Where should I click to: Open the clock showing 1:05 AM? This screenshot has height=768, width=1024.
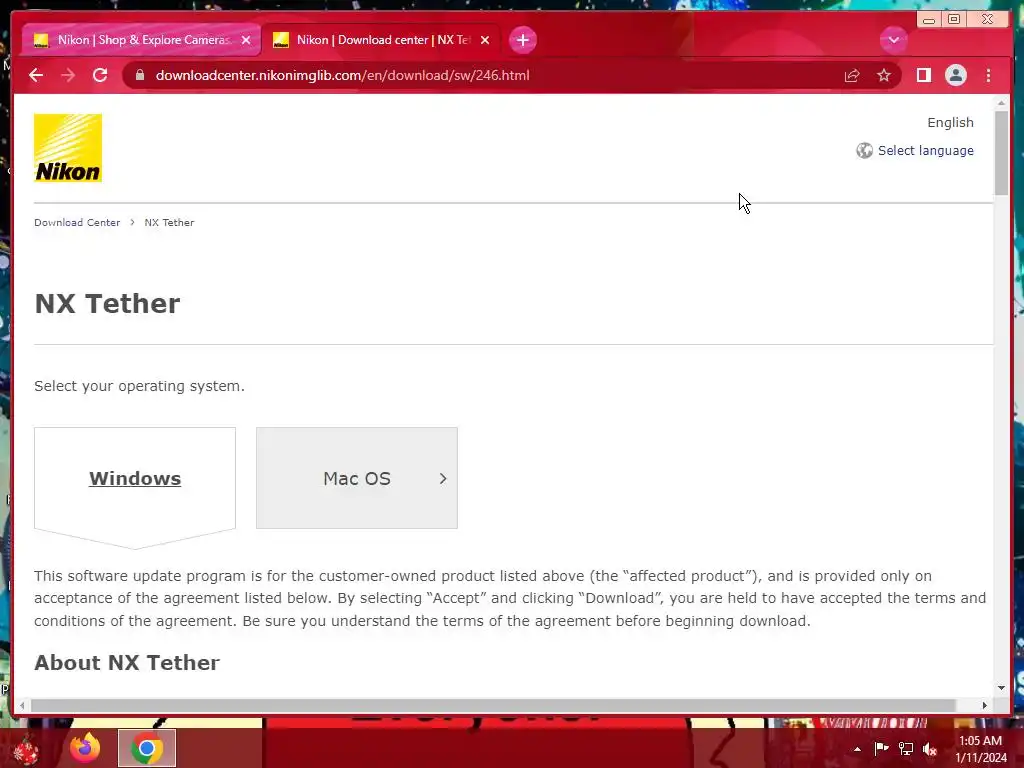(x=980, y=749)
